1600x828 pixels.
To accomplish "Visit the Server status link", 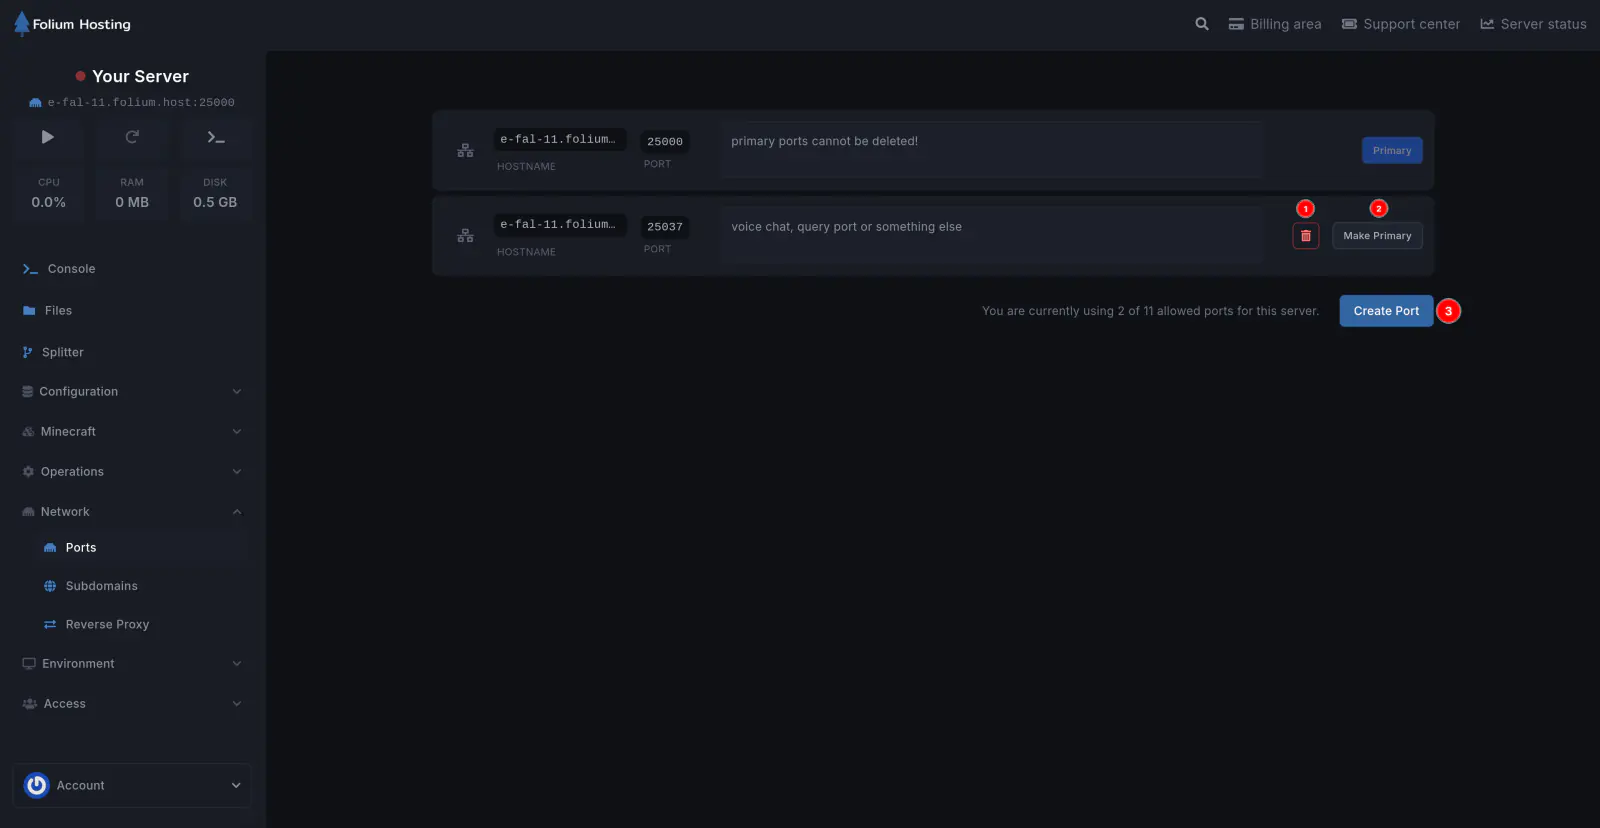I will pyautogui.click(x=1533, y=24).
